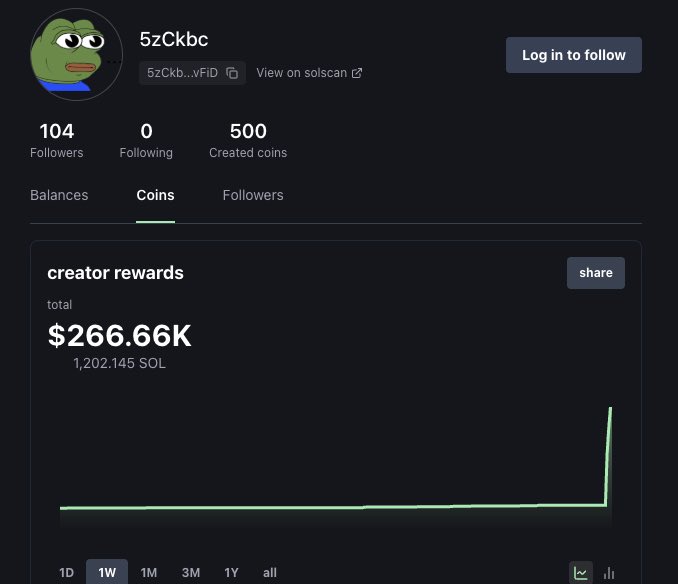The width and height of the screenshot is (678, 584).
Task: Click the 104 Followers count
Action: click(57, 140)
